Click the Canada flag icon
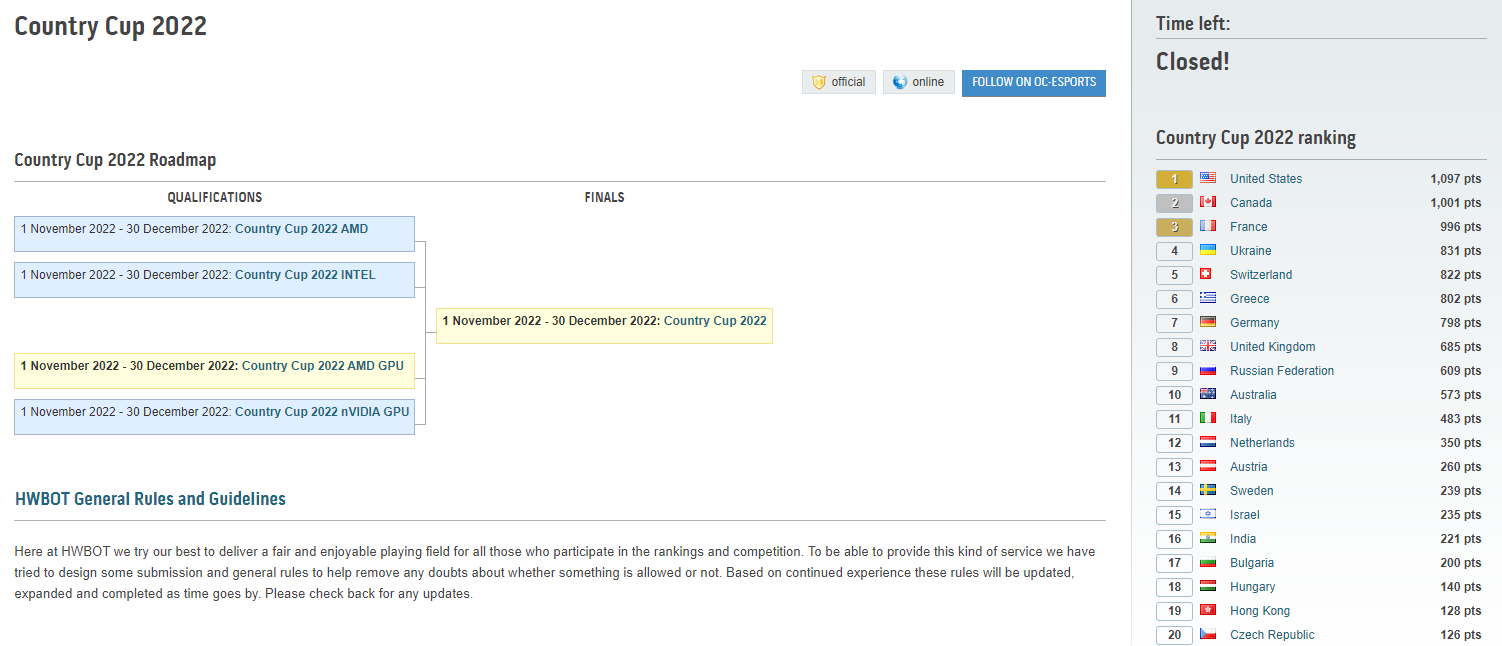 point(1208,202)
